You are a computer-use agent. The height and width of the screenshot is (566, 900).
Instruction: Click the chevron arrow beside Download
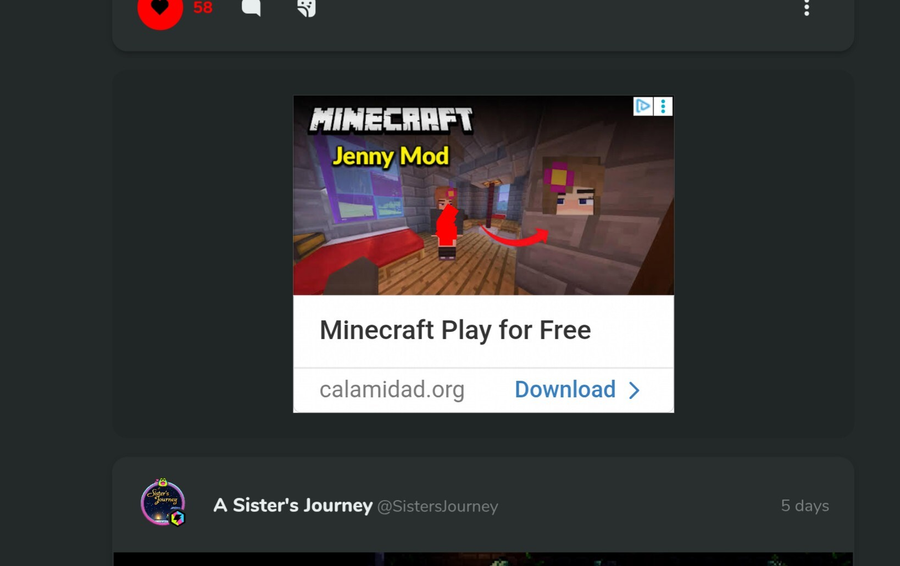pyautogui.click(x=634, y=390)
